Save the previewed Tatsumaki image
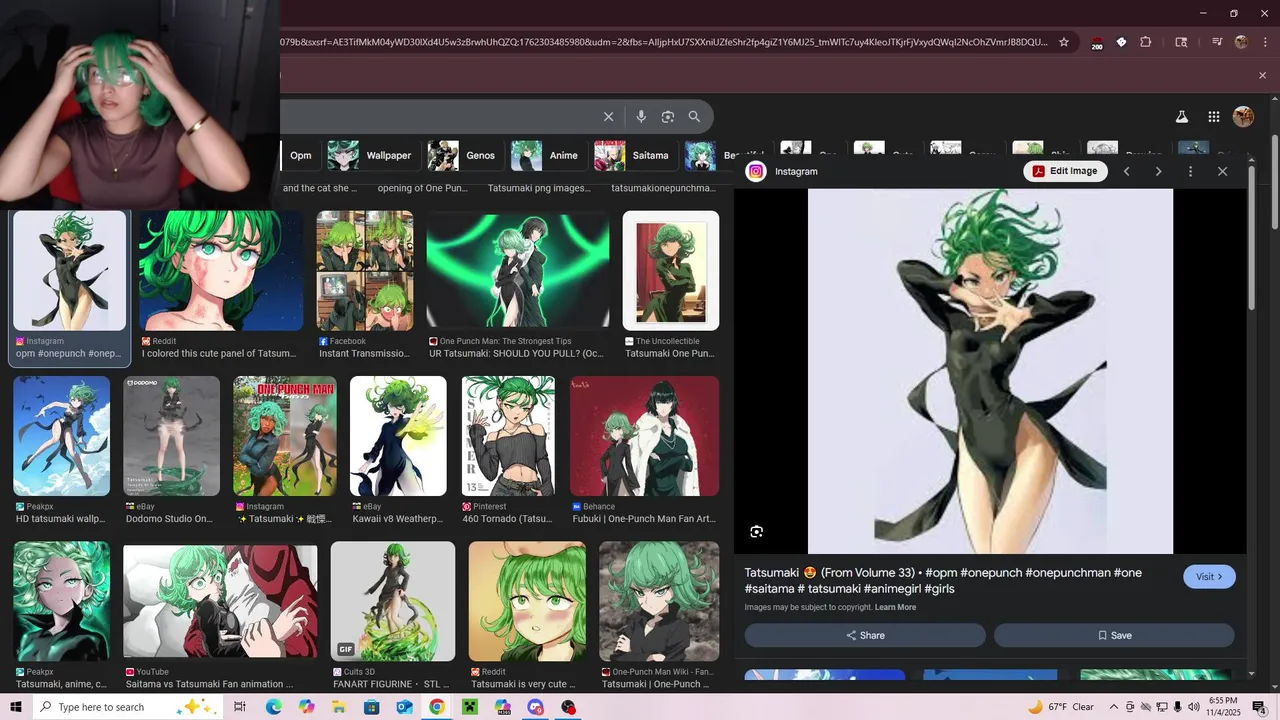Viewport: 1280px width, 720px height. [x=1114, y=635]
